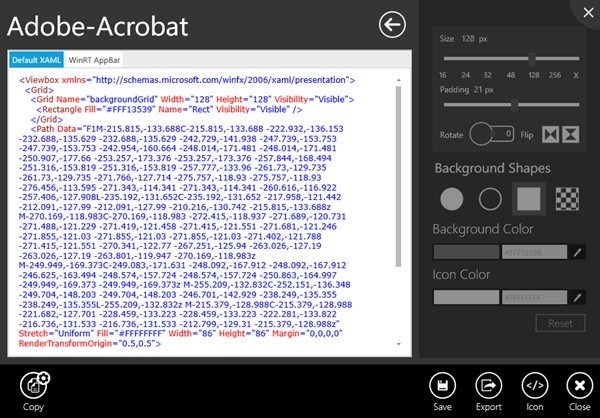Image resolution: width=600 pixels, height=418 pixels.
Task: Click the Adobe-Acrobat title
Action: pos(98,26)
